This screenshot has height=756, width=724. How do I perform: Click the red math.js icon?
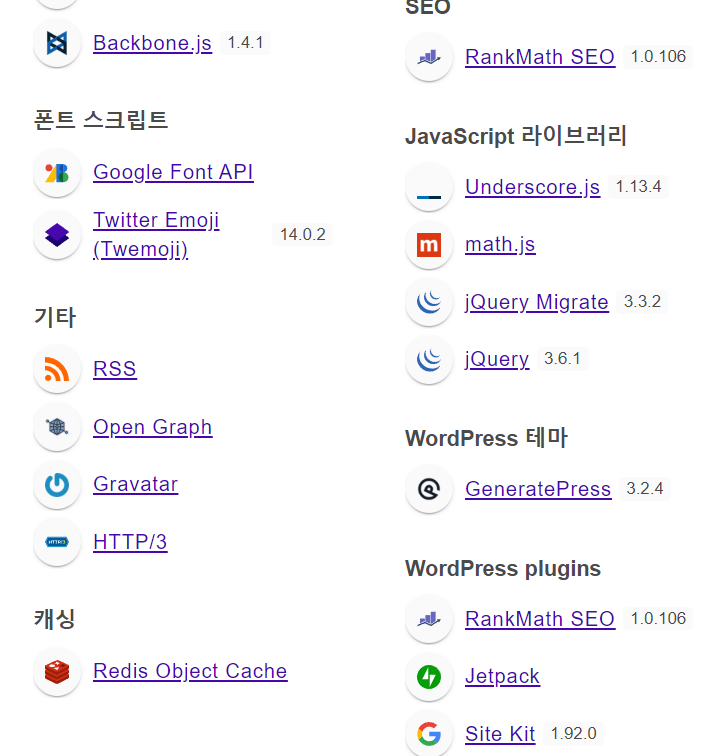(x=429, y=244)
